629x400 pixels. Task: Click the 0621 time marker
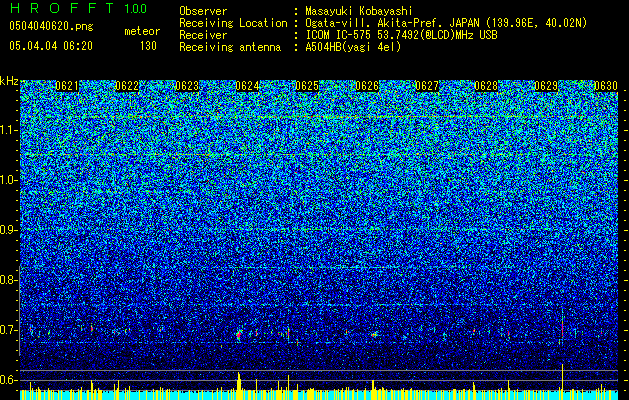point(67,86)
